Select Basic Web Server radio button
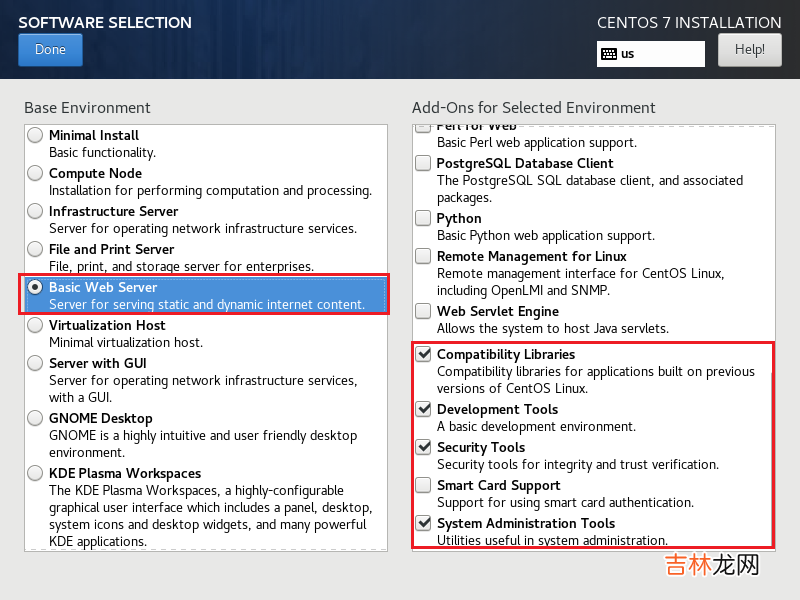This screenshot has width=800, height=600. (x=36, y=287)
